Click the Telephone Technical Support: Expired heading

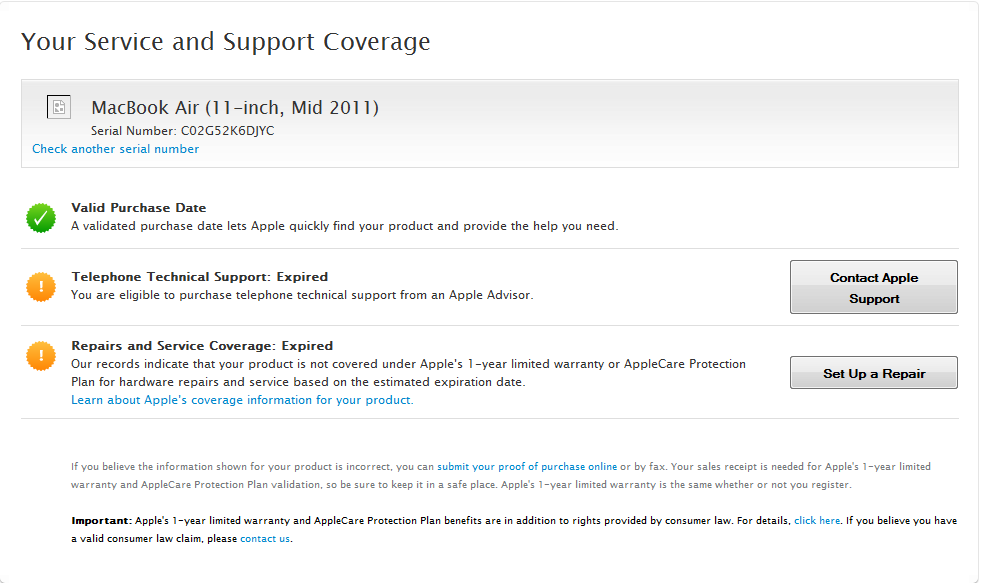pos(199,277)
